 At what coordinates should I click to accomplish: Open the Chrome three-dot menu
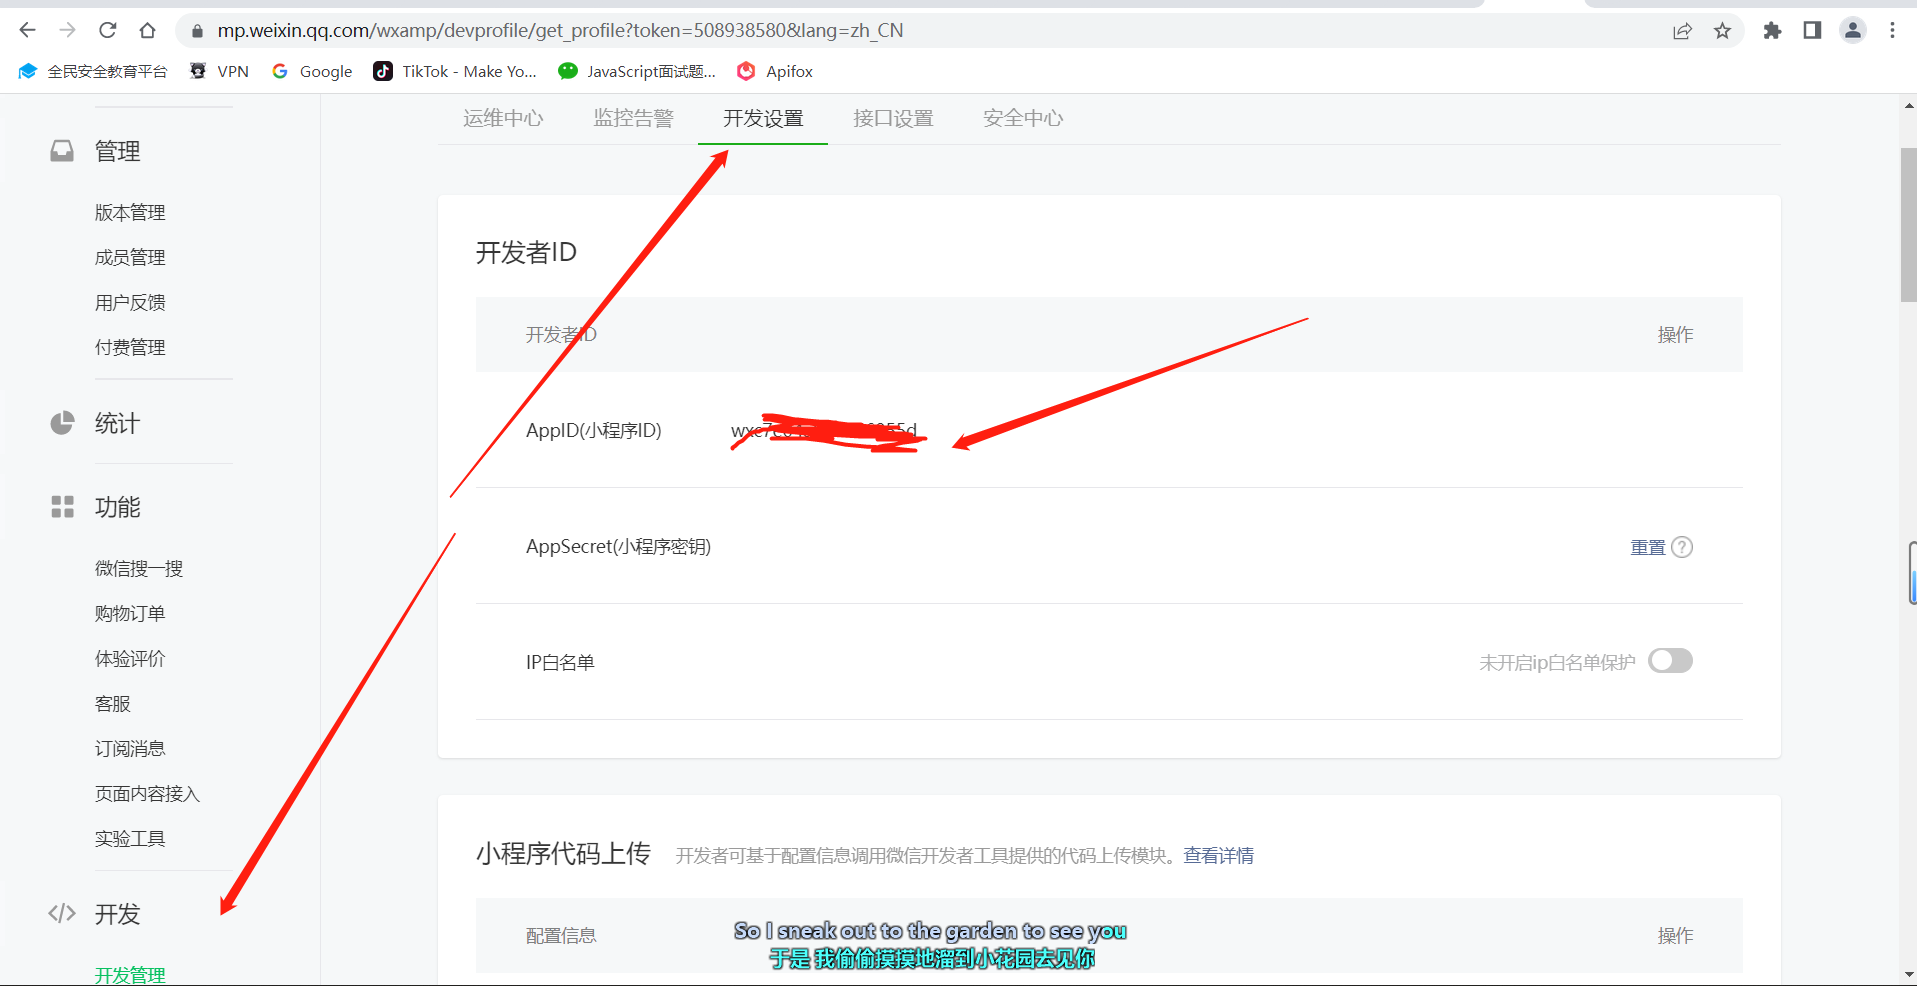(1892, 30)
